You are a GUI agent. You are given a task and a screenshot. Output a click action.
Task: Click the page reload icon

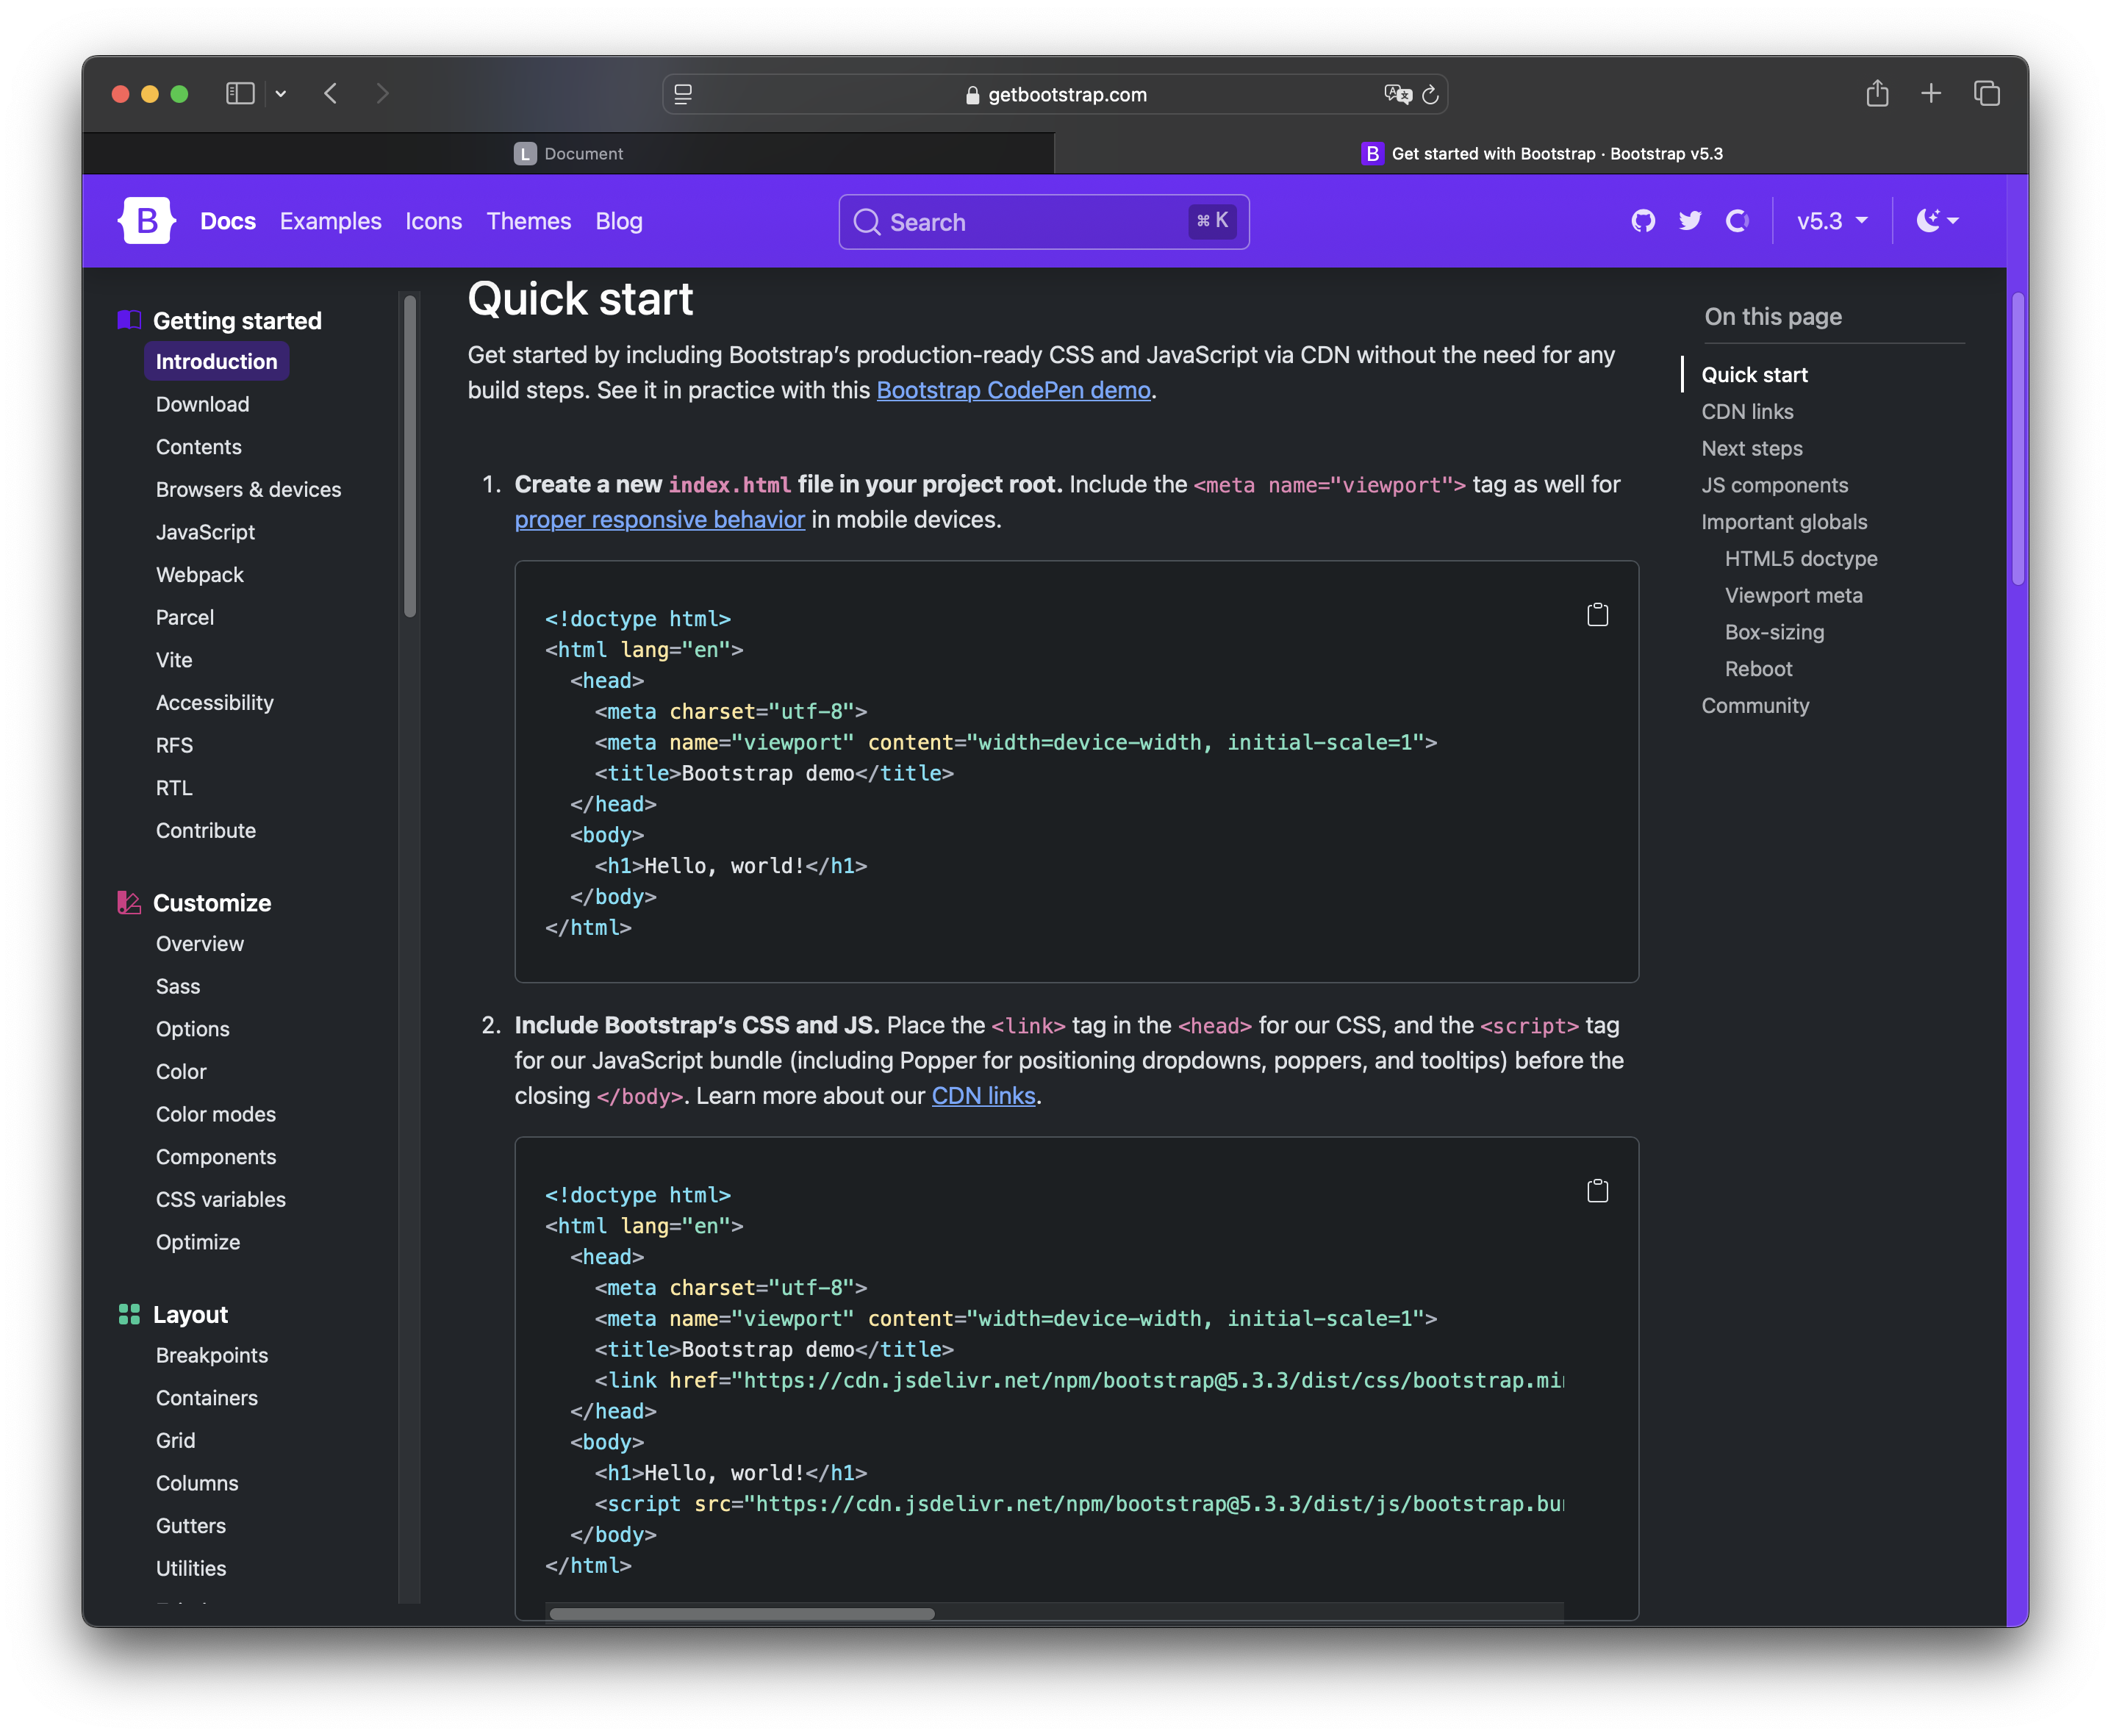[x=1430, y=95]
